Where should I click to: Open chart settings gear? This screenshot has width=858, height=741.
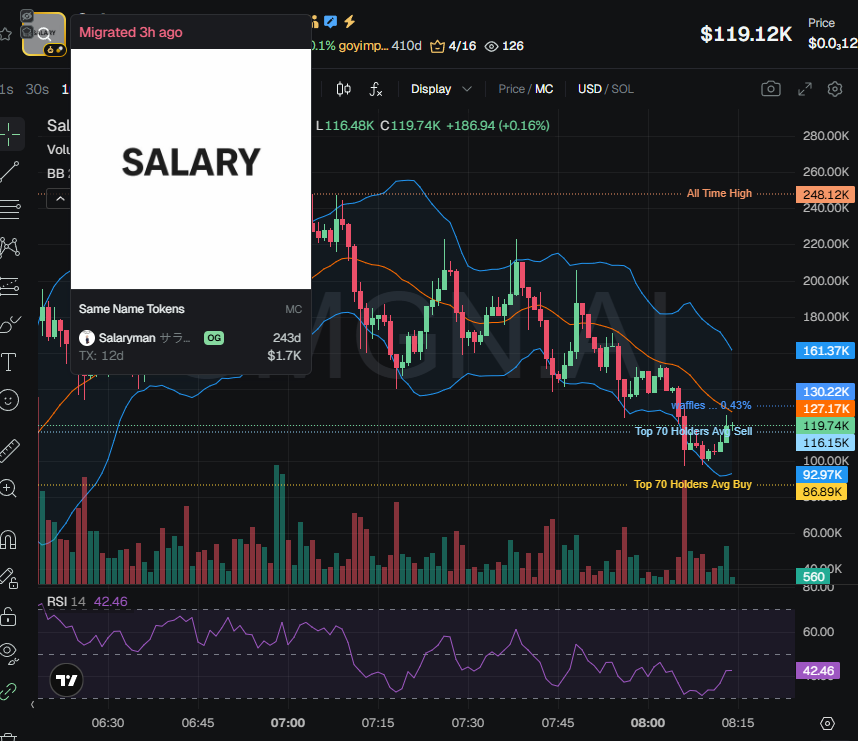(834, 89)
